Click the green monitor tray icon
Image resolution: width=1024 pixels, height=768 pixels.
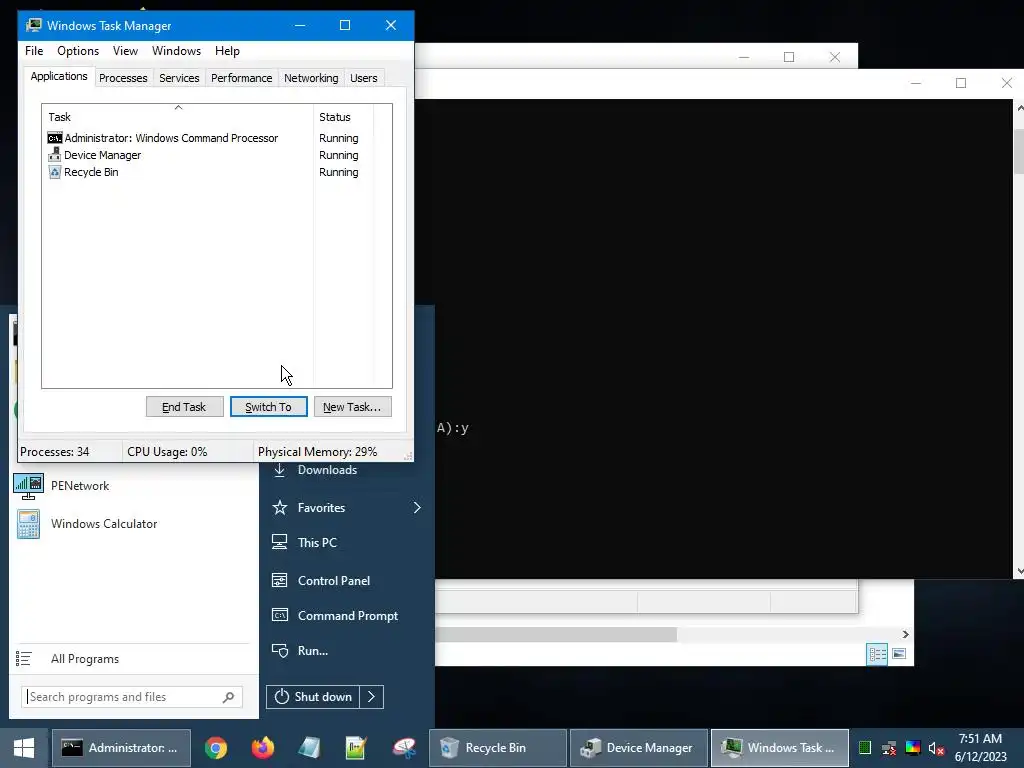point(865,748)
